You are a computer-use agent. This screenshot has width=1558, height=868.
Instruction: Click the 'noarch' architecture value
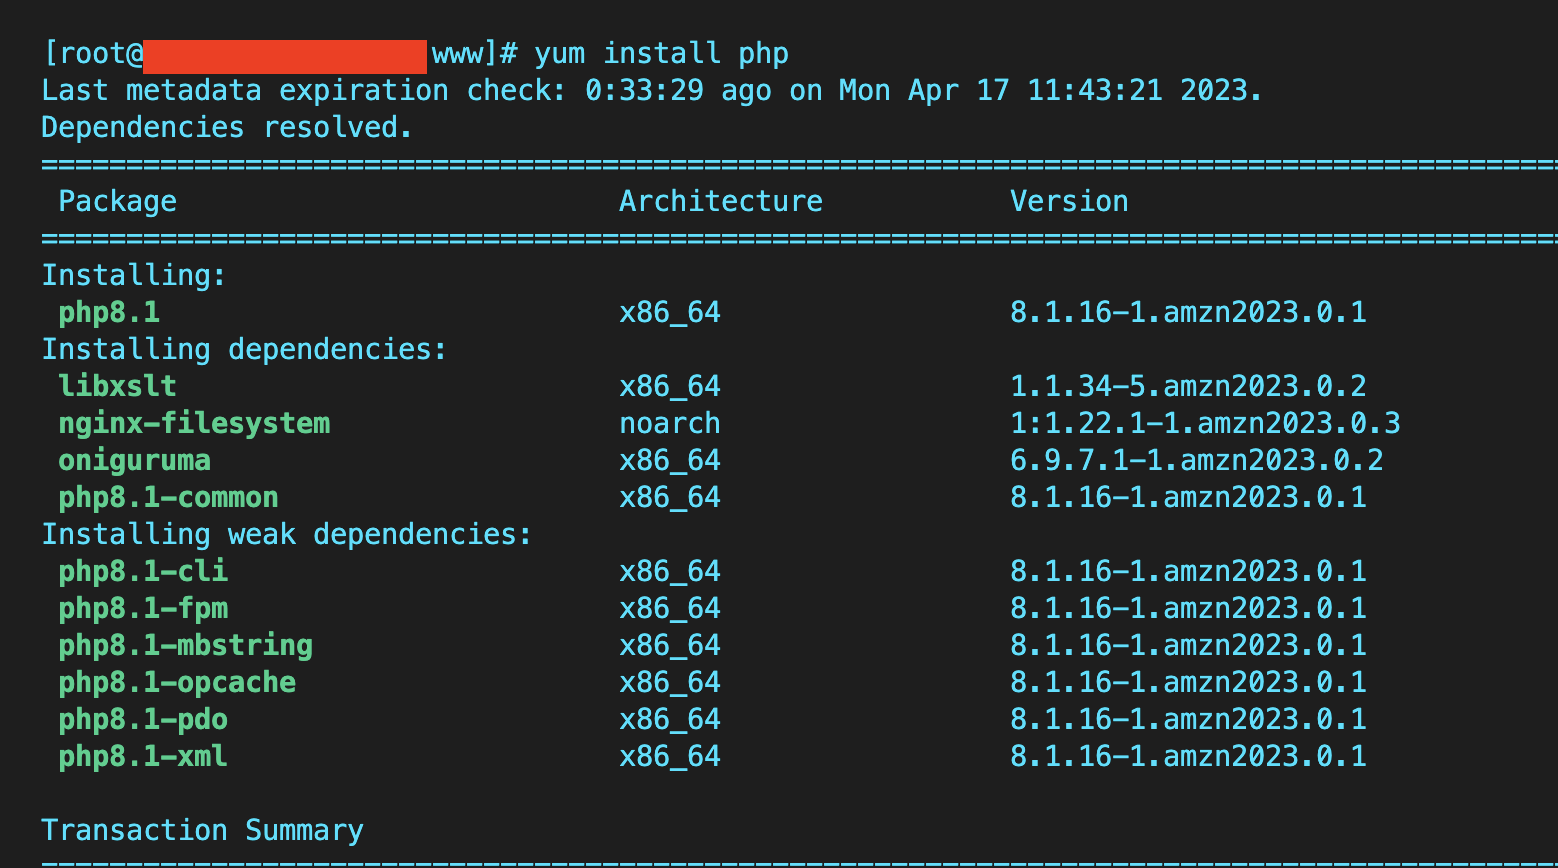[x=669, y=423]
